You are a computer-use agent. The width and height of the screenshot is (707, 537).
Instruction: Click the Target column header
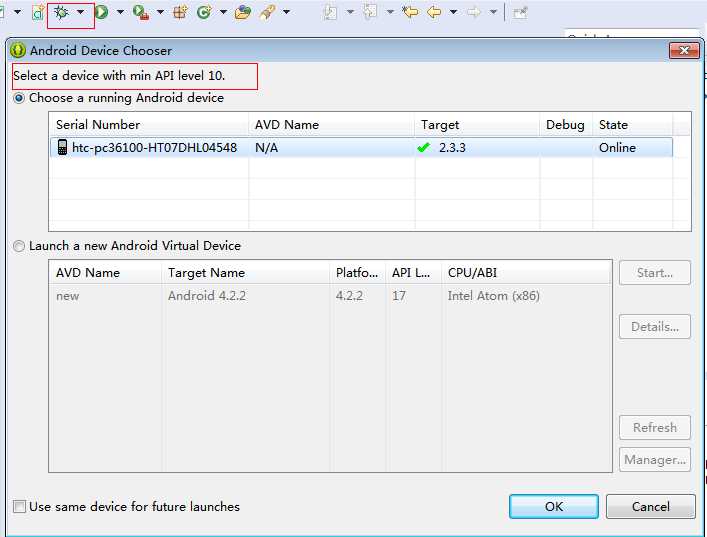point(477,124)
